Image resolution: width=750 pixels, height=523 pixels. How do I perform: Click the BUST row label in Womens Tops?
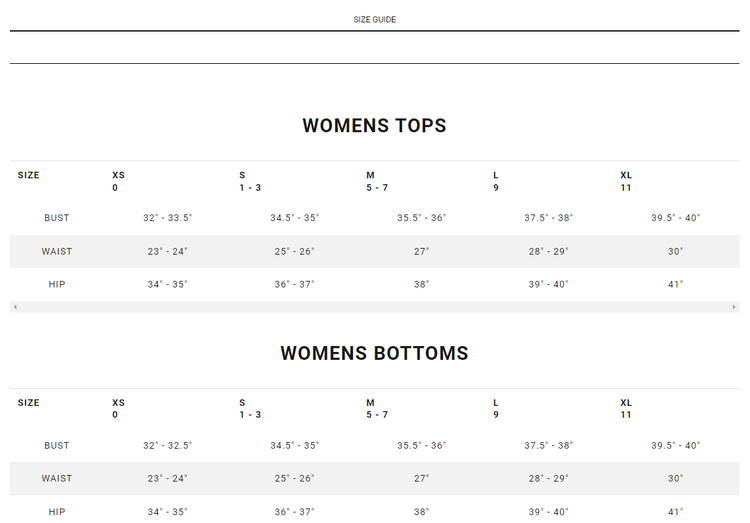(57, 218)
